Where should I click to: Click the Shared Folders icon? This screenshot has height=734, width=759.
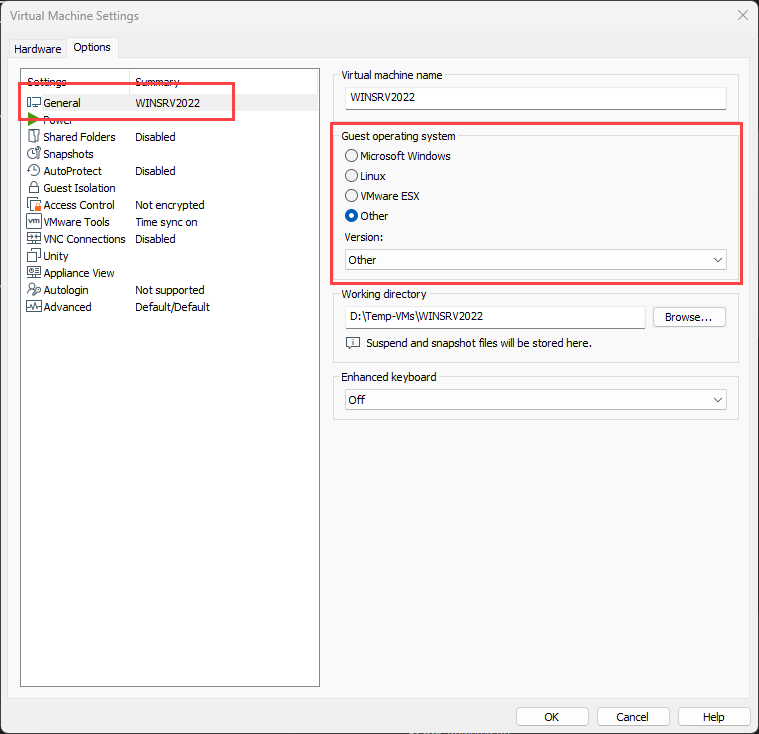pos(33,137)
